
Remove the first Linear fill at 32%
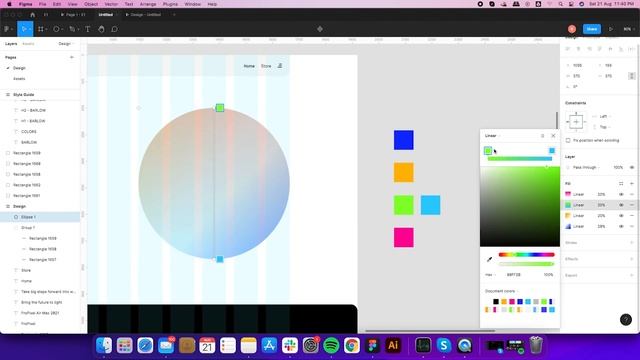point(632,194)
